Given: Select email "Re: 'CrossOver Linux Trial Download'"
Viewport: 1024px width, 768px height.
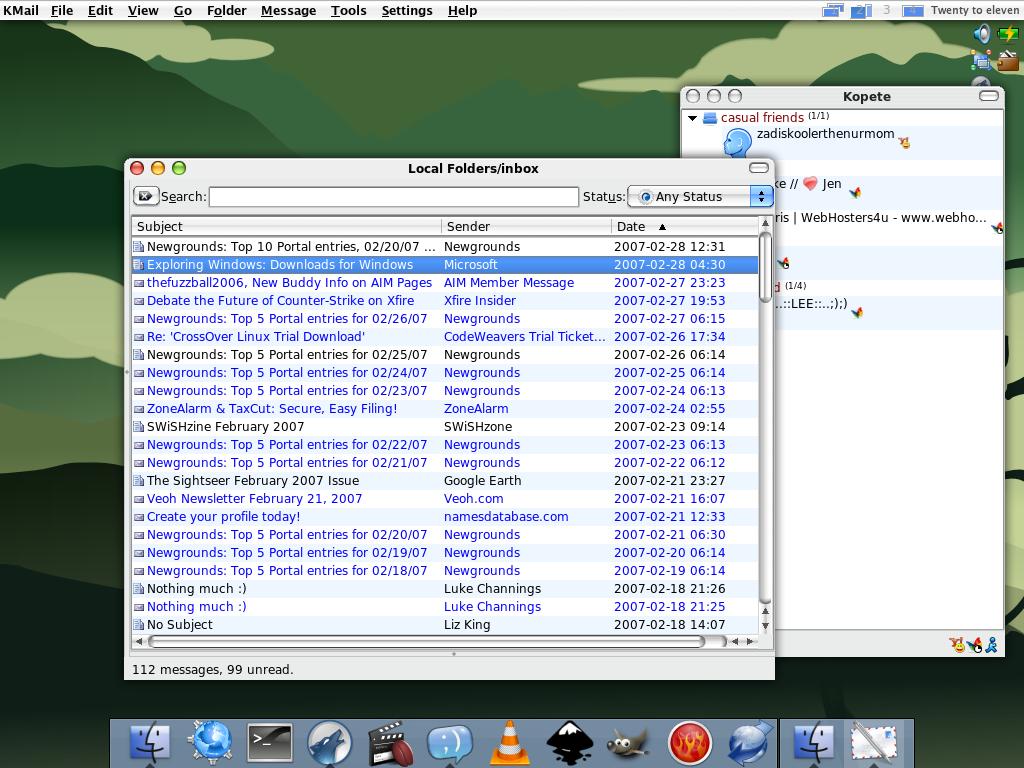Looking at the screenshot, I should (445, 336).
